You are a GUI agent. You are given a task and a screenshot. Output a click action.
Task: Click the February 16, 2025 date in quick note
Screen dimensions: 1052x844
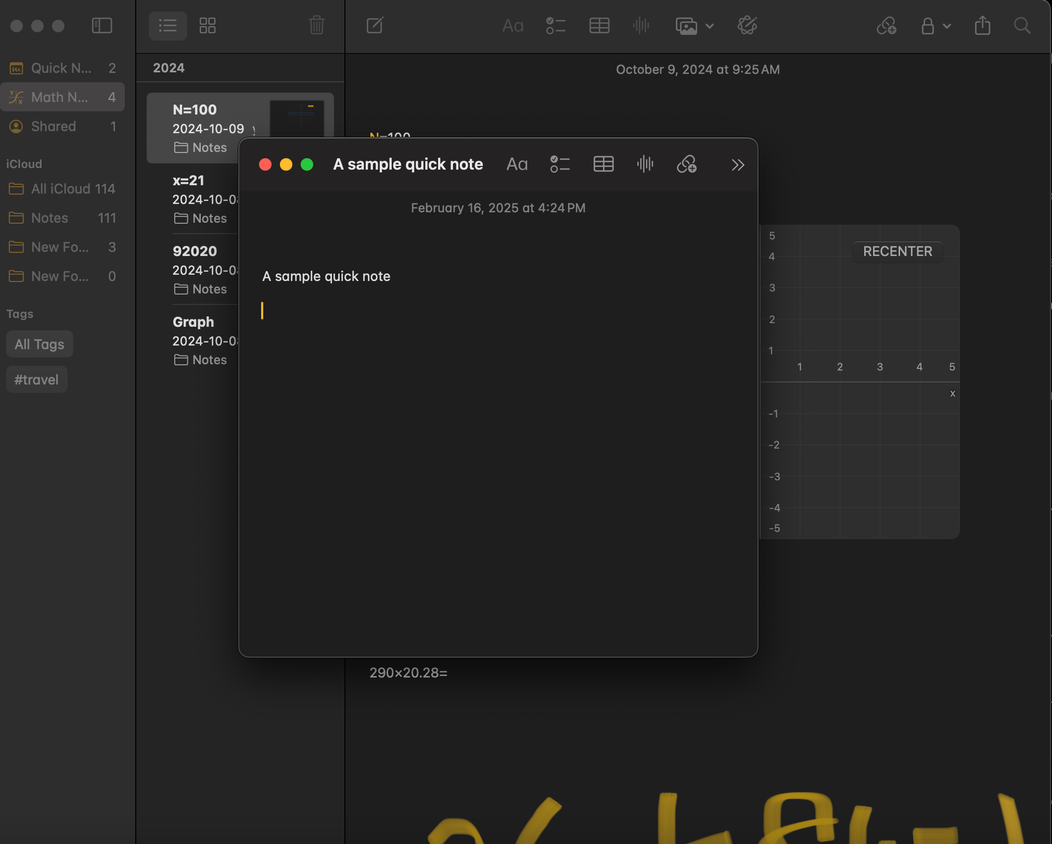coord(498,208)
